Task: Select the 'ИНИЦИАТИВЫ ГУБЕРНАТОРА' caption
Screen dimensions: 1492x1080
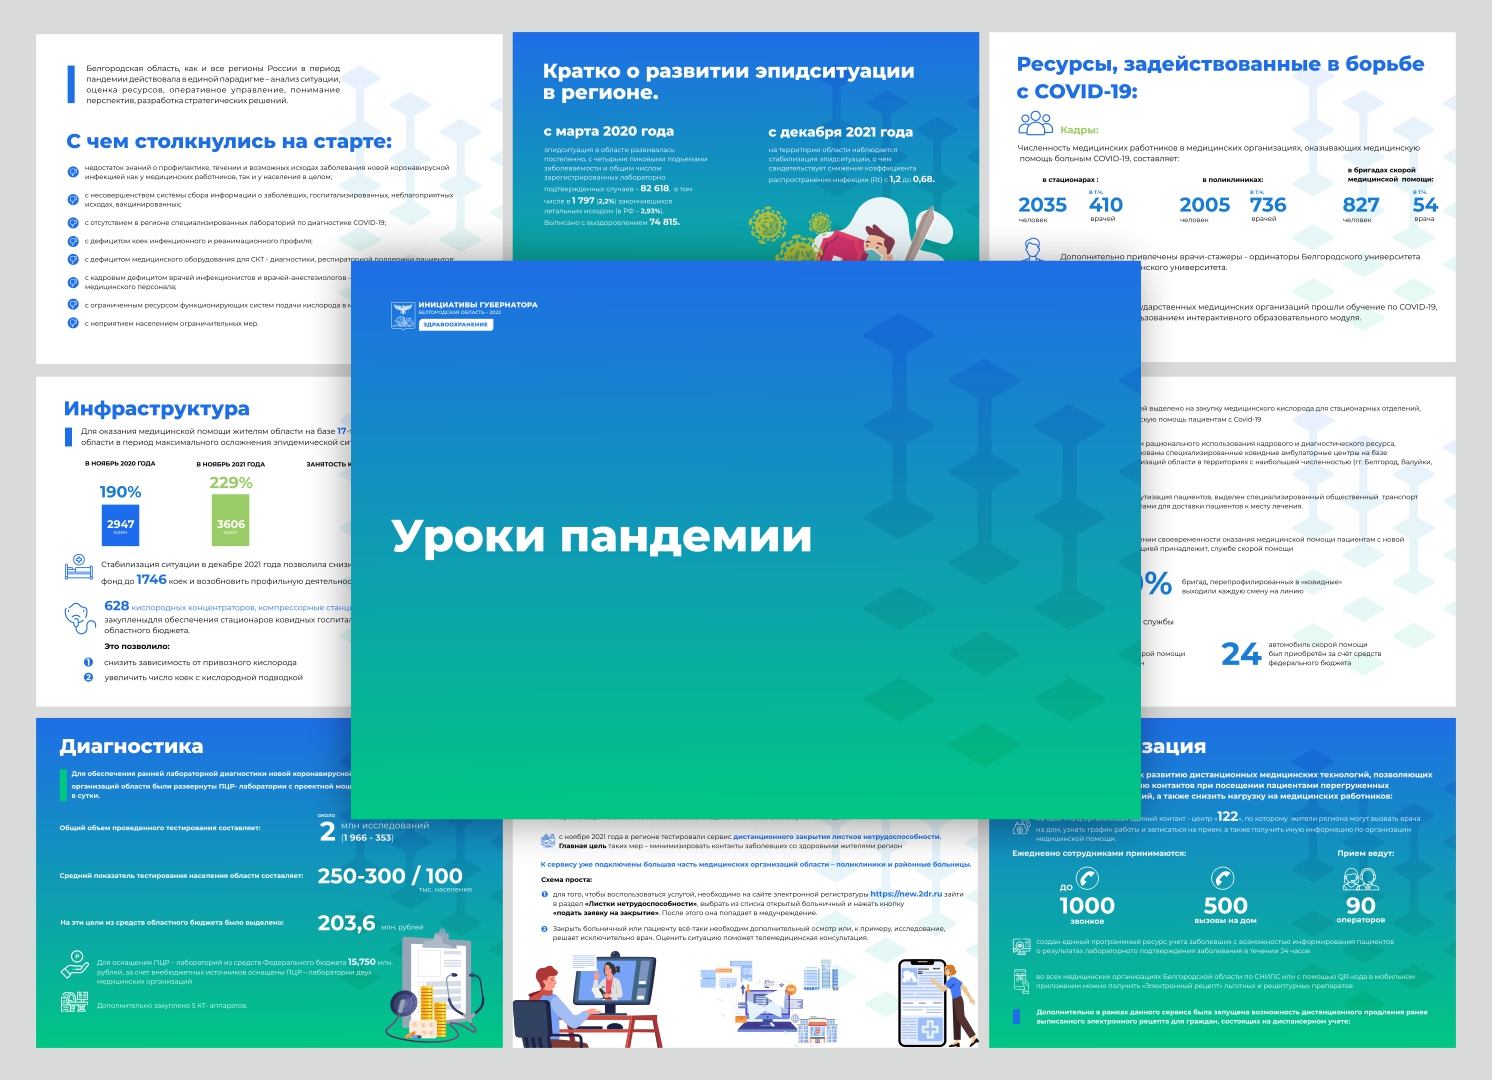Action: pos(478,305)
